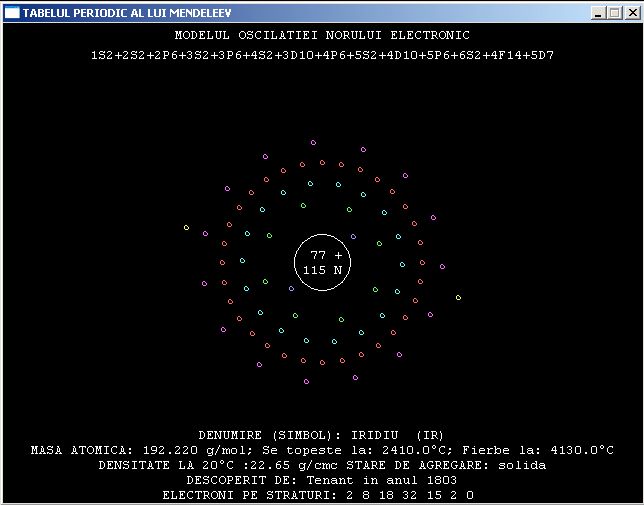
Task: Click the boiling point text 'Fierbe la: 4130.0°C'
Action: [x=538, y=450]
